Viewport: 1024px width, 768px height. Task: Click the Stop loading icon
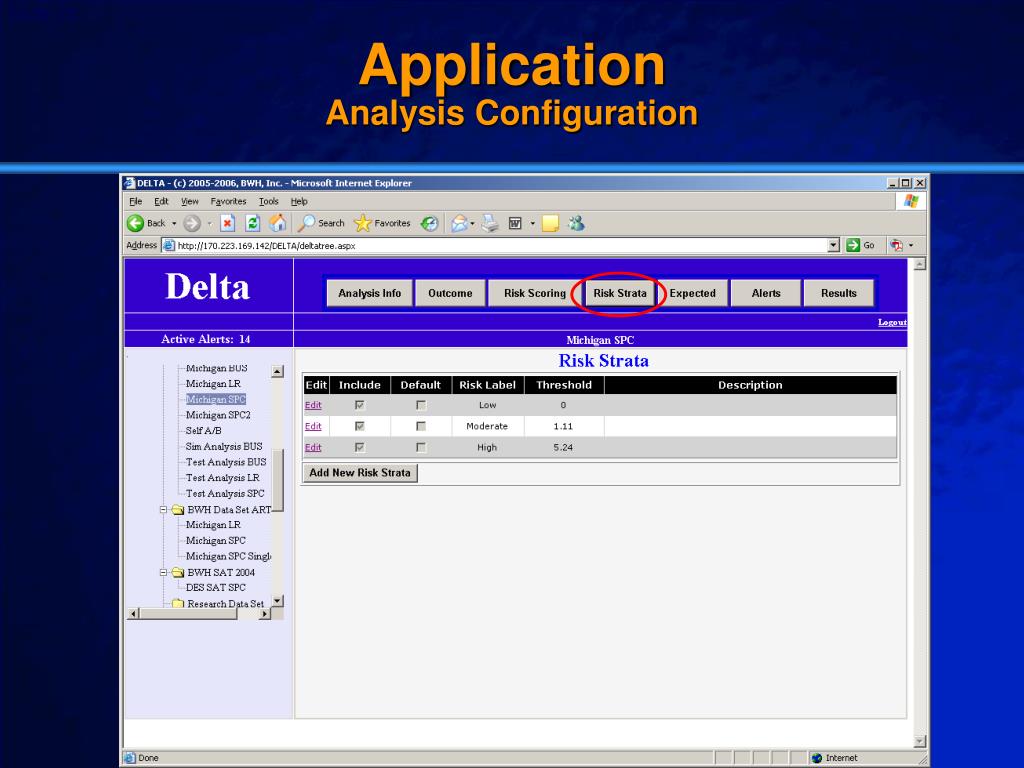point(227,223)
